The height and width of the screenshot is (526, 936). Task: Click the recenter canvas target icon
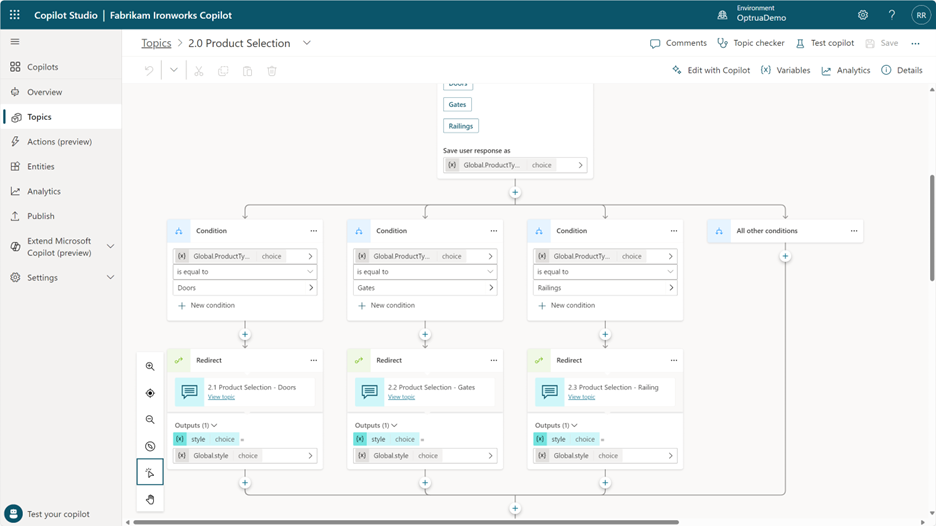pyautogui.click(x=150, y=393)
